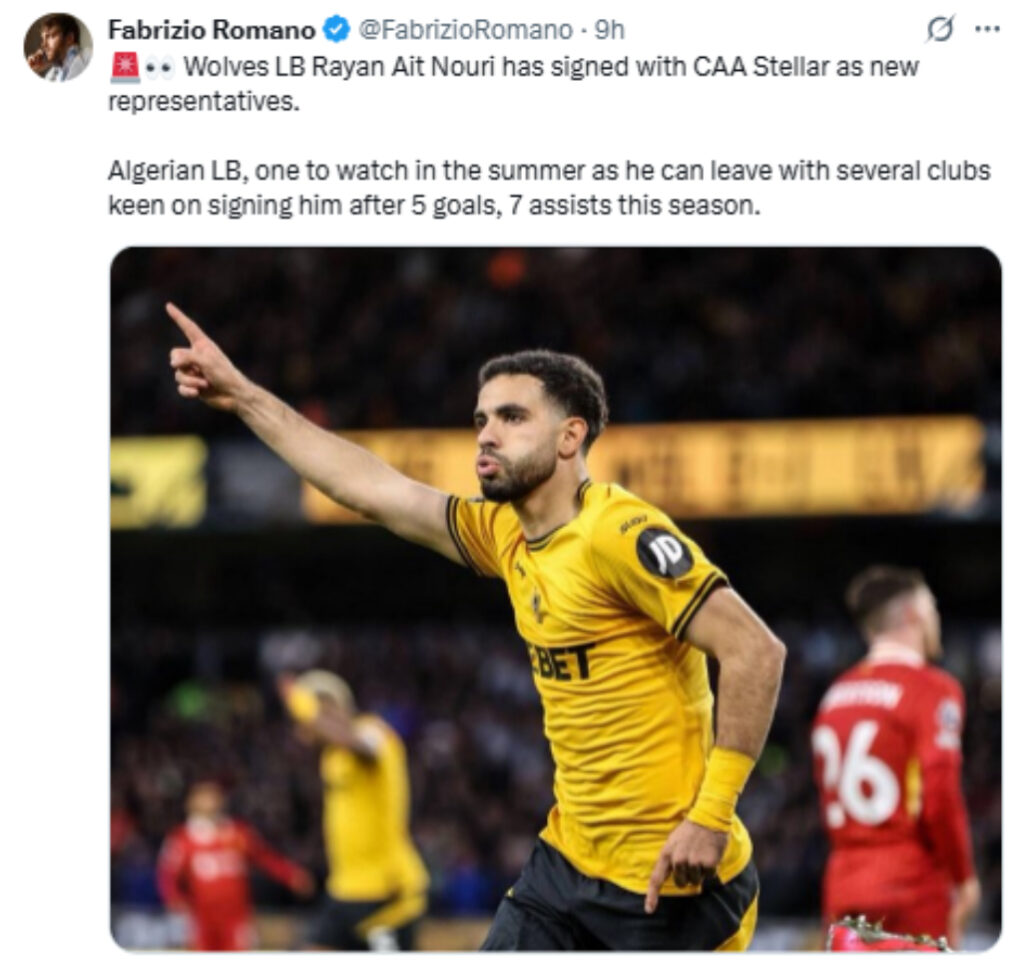
Task: Open the @FabrizioRomano handle link
Action: pos(466,30)
